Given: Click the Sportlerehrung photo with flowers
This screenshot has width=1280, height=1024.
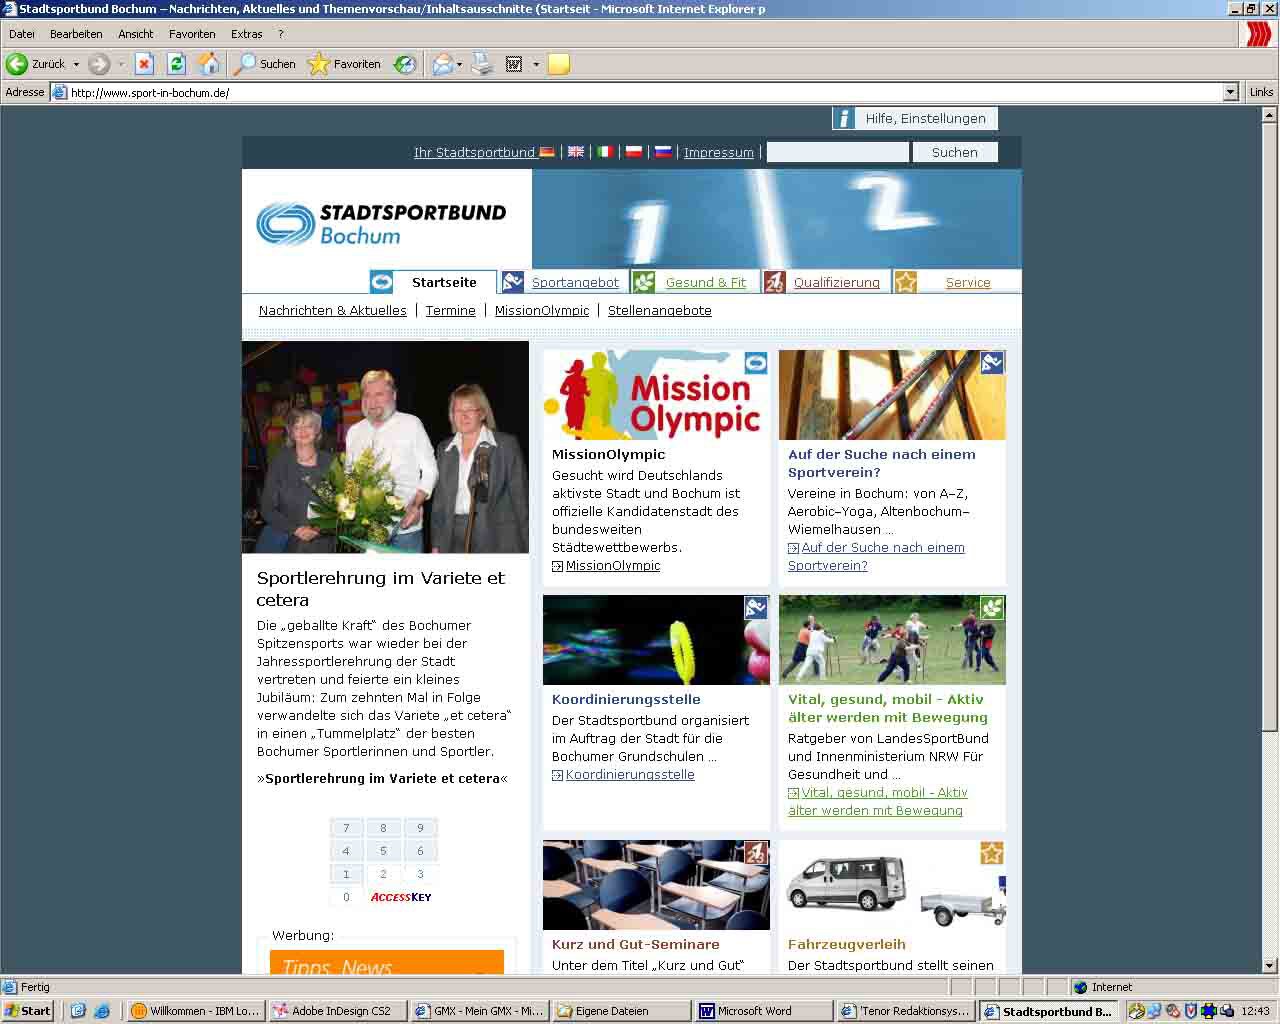Looking at the screenshot, I should [x=385, y=447].
